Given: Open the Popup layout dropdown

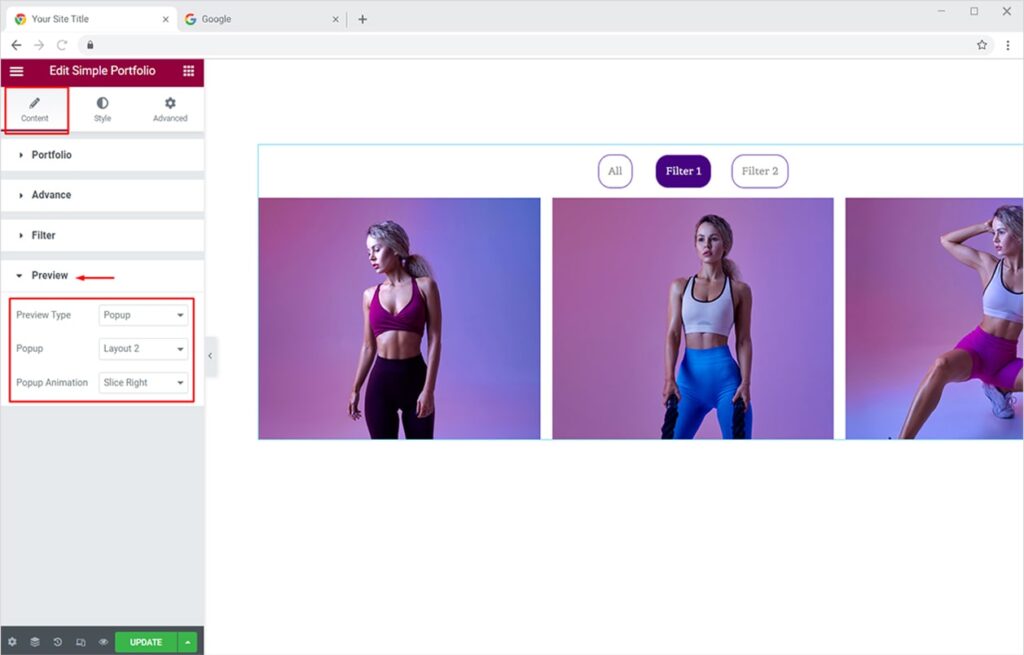Looking at the screenshot, I should [144, 349].
